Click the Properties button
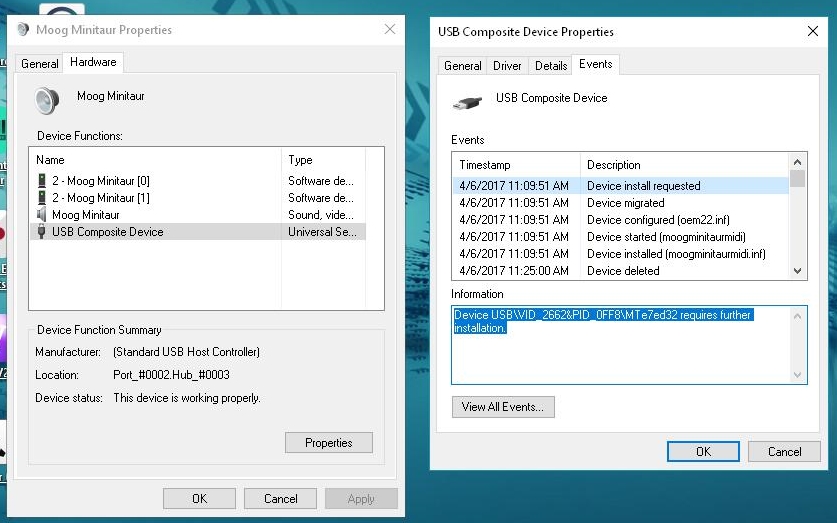Image resolution: width=837 pixels, height=523 pixels. point(329,443)
